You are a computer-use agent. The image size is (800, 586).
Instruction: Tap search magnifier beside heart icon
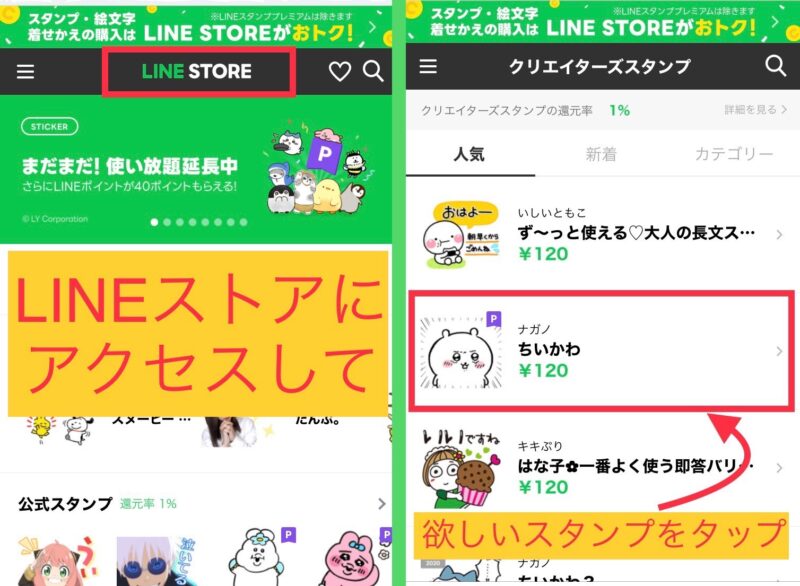coord(373,71)
